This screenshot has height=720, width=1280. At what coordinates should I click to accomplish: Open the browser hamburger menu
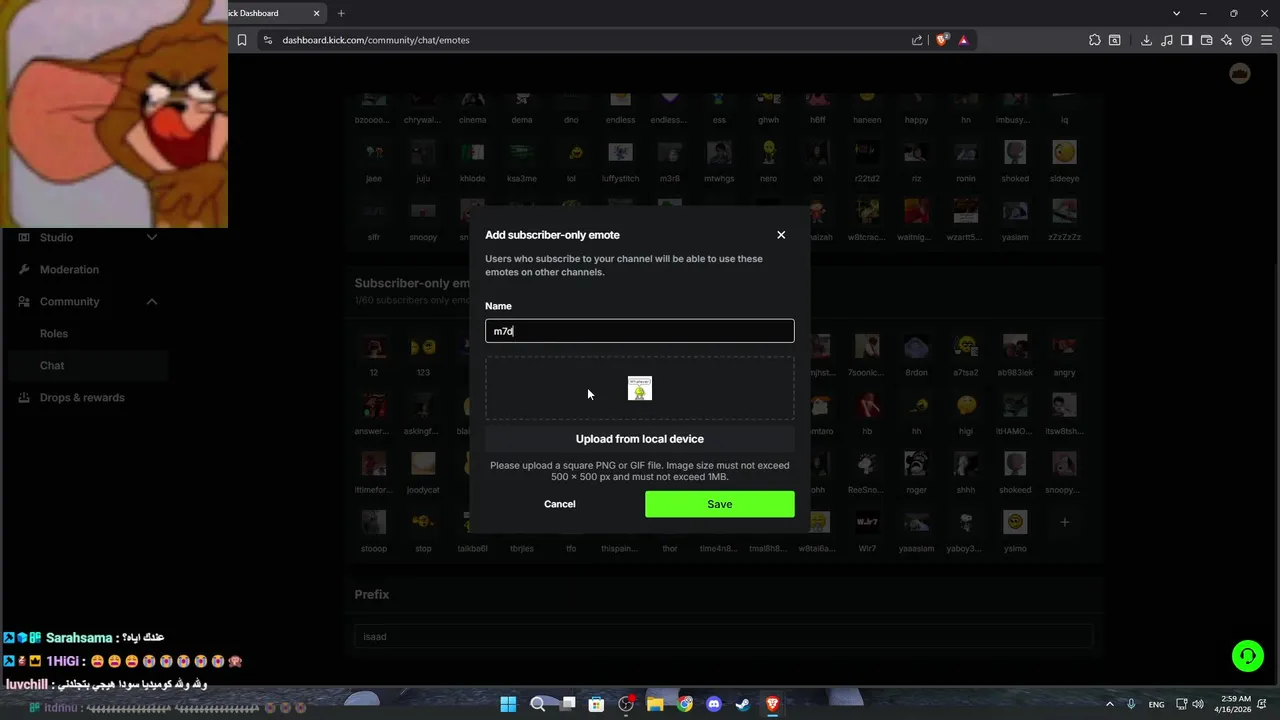tap(1266, 40)
